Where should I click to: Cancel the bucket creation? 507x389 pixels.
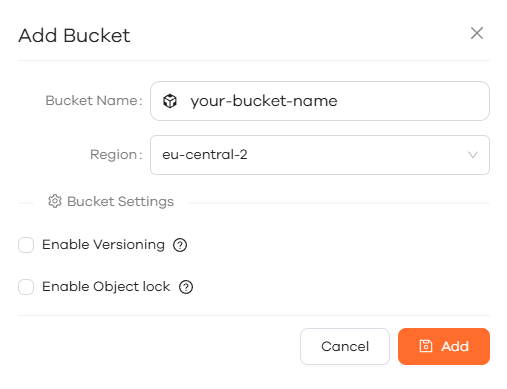coord(345,346)
